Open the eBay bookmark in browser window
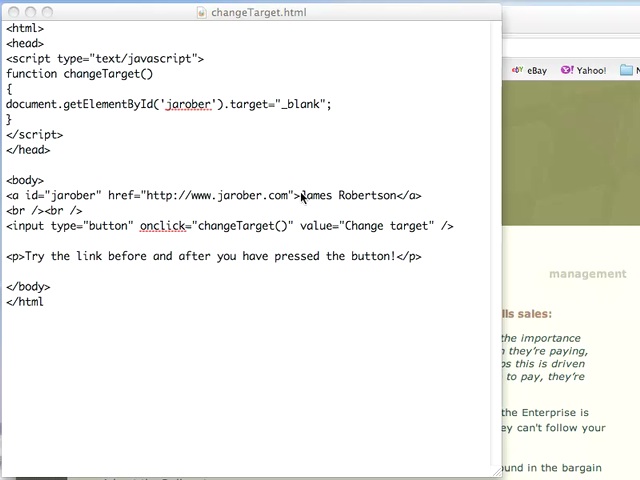 point(529,71)
